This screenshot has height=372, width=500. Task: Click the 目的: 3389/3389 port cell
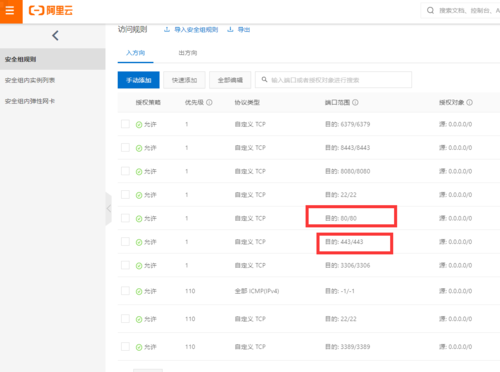348,347
